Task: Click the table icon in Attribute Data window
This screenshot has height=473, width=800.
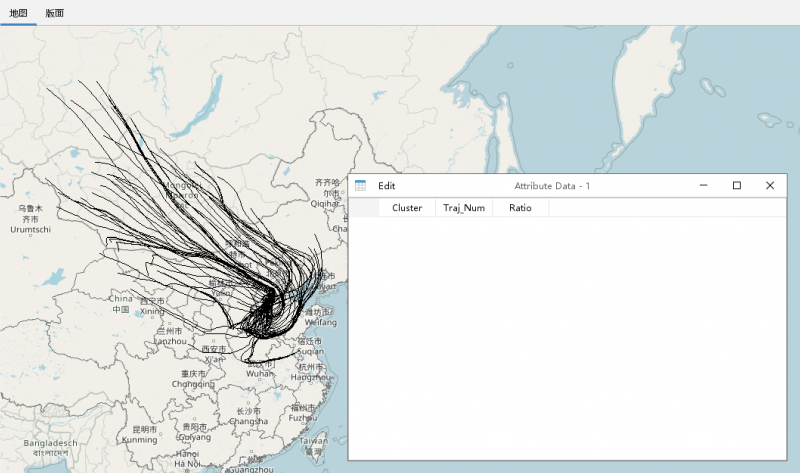Action: [360, 186]
